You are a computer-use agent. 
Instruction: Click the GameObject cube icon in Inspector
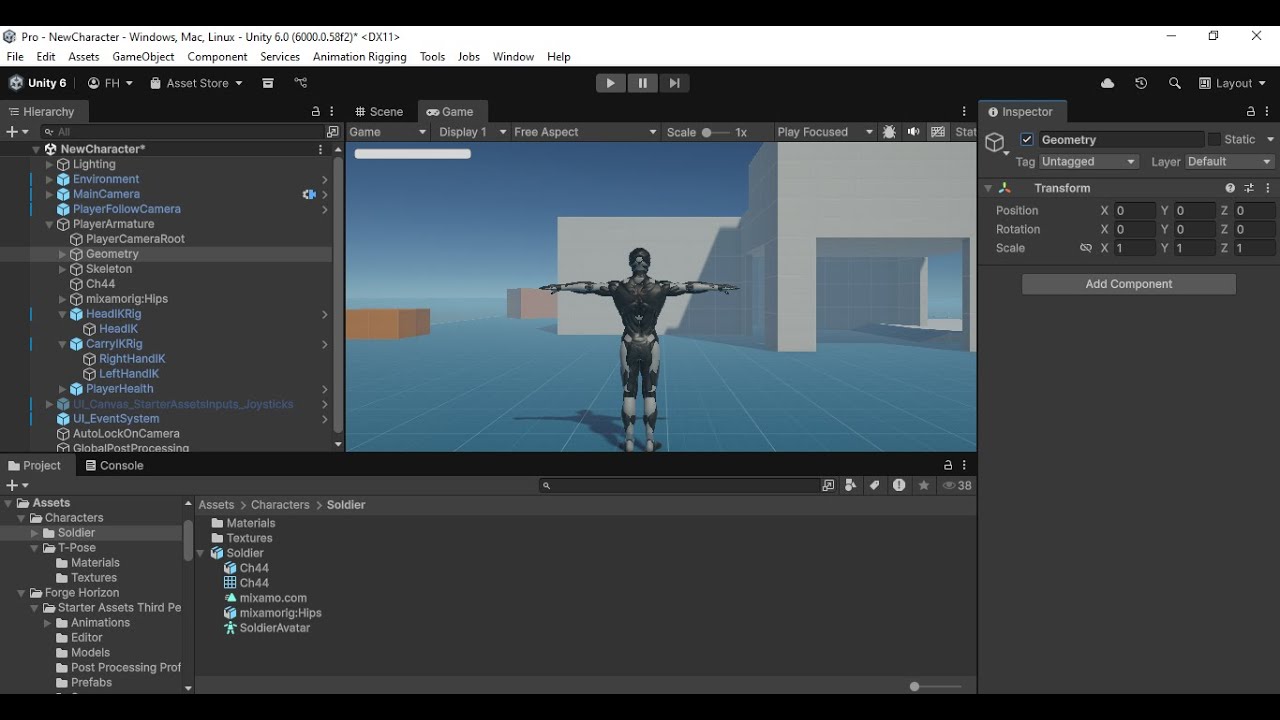pyautogui.click(x=995, y=142)
